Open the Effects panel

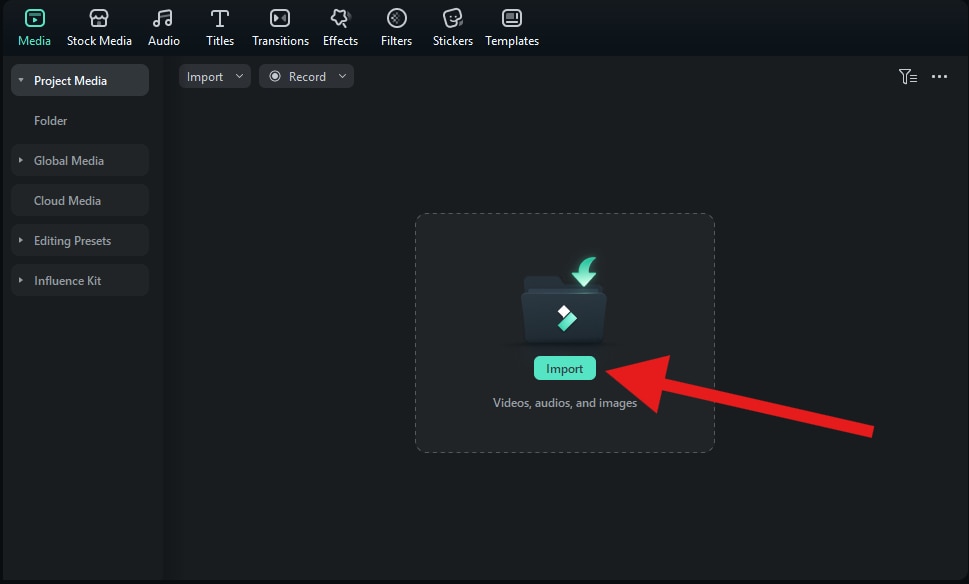(340, 25)
